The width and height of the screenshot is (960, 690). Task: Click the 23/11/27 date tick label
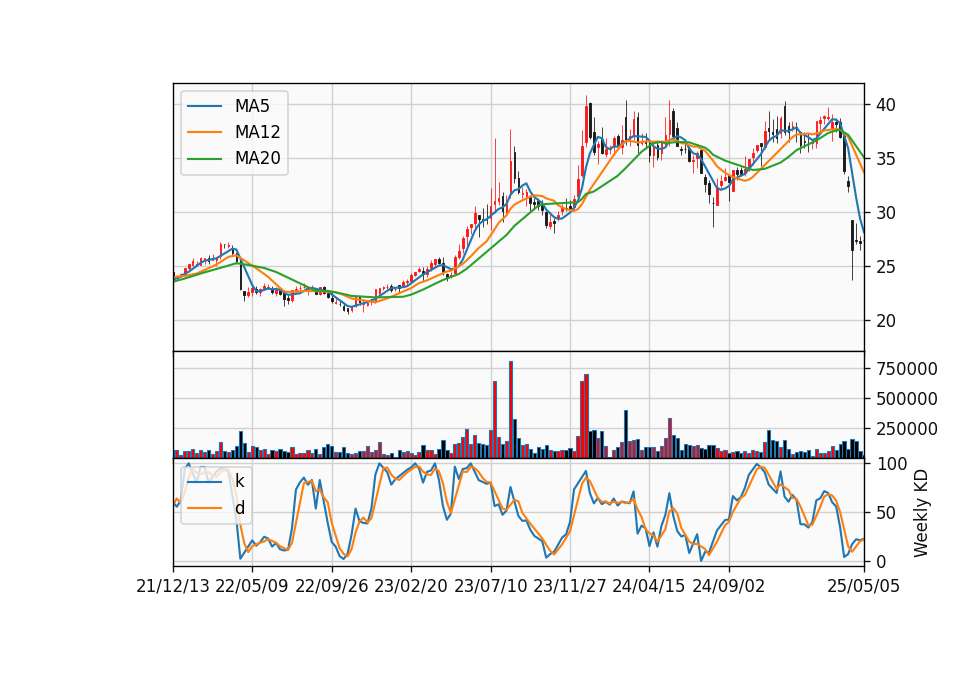[x=569, y=586]
